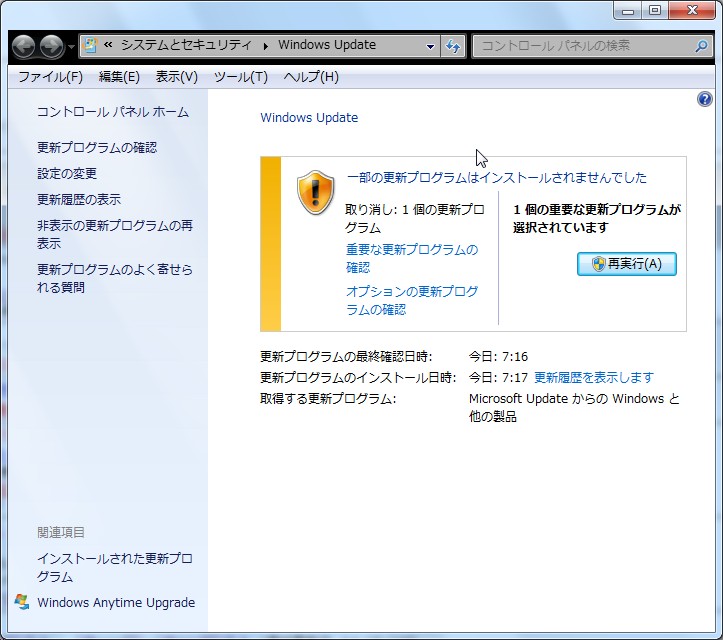
Task: Click Windows Update breadcrumb in address bar
Action: [327, 45]
